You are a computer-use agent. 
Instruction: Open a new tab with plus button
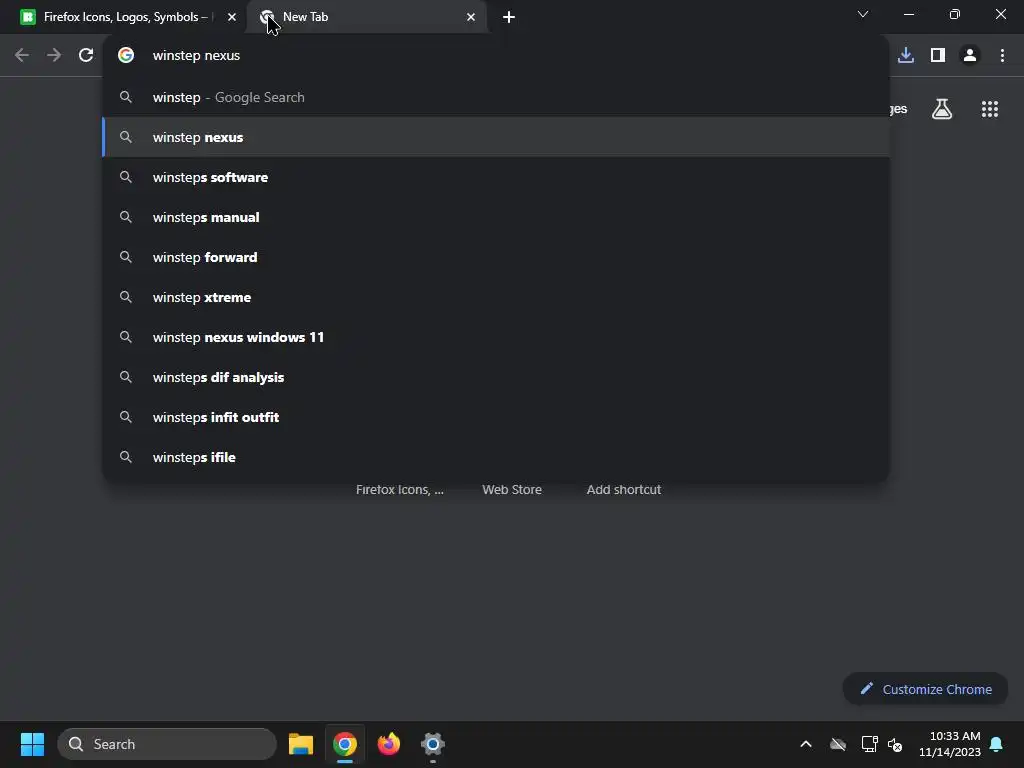tap(509, 17)
